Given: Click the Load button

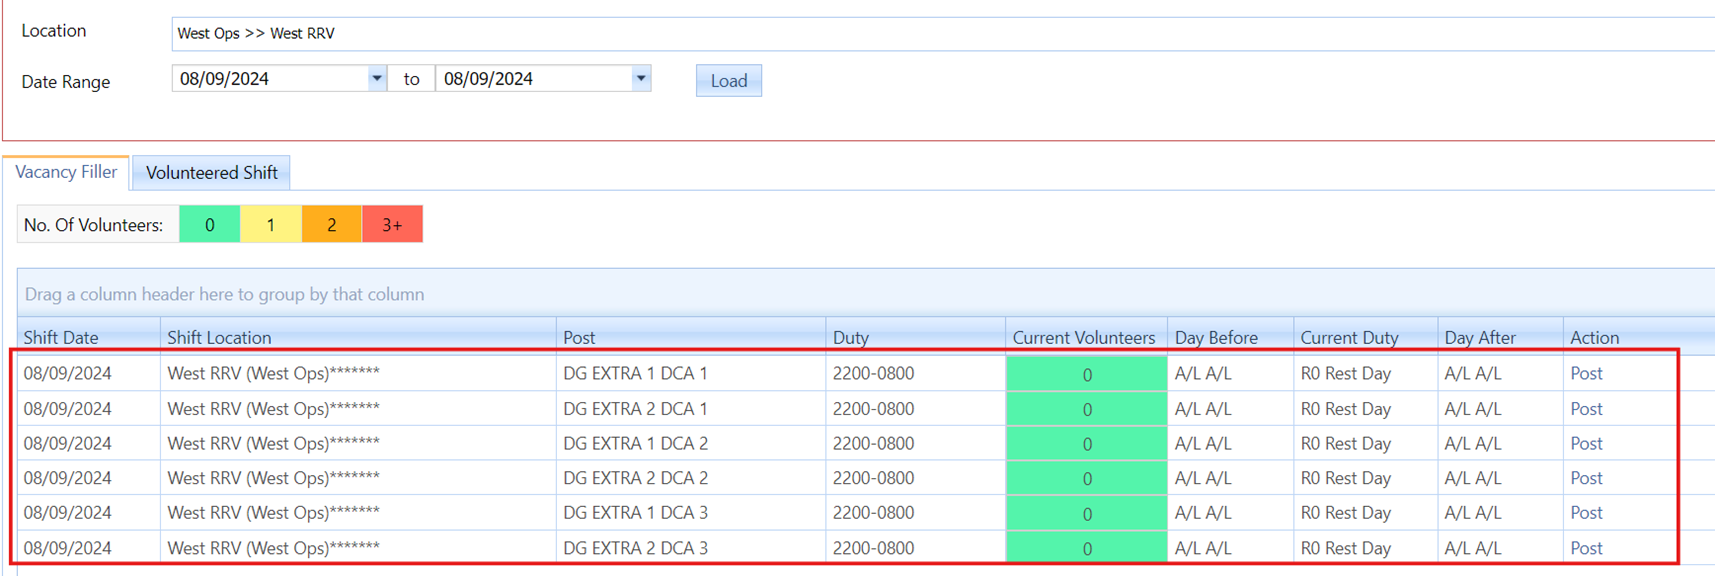Looking at the screenshot, I should (x=728, y=81).
